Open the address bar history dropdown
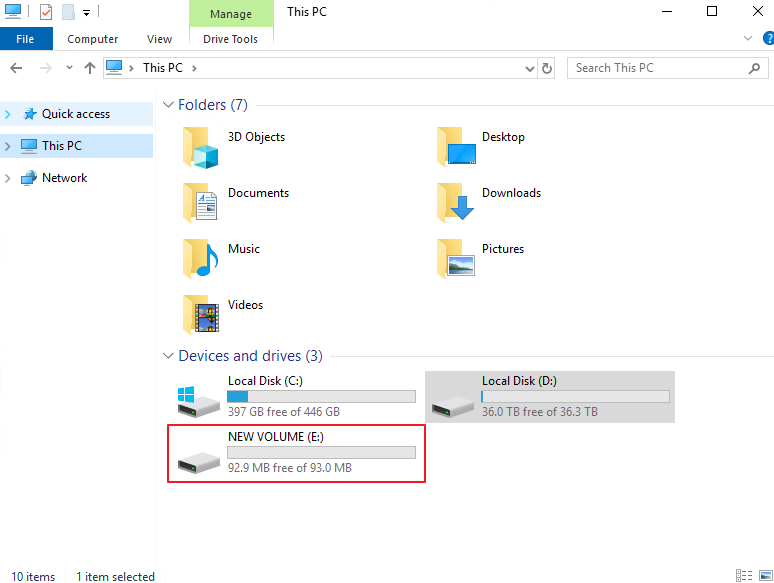 pyautogui.click(x=530, y=69)
